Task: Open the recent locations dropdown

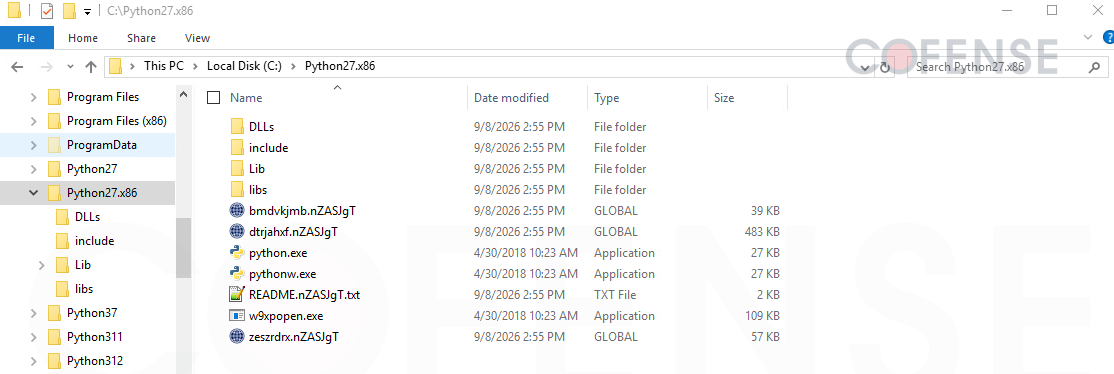Action: pyautogui.click(x=70, y=67)
